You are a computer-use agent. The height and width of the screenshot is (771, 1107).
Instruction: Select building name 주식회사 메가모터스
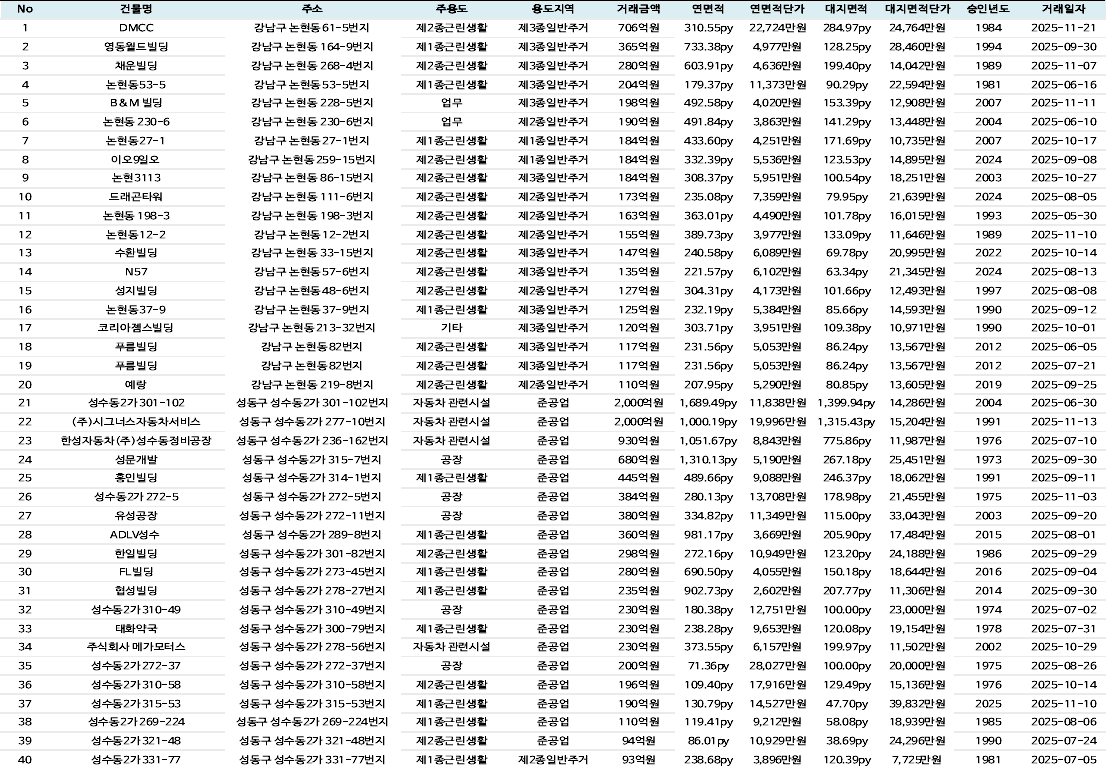tap(136, 647)
